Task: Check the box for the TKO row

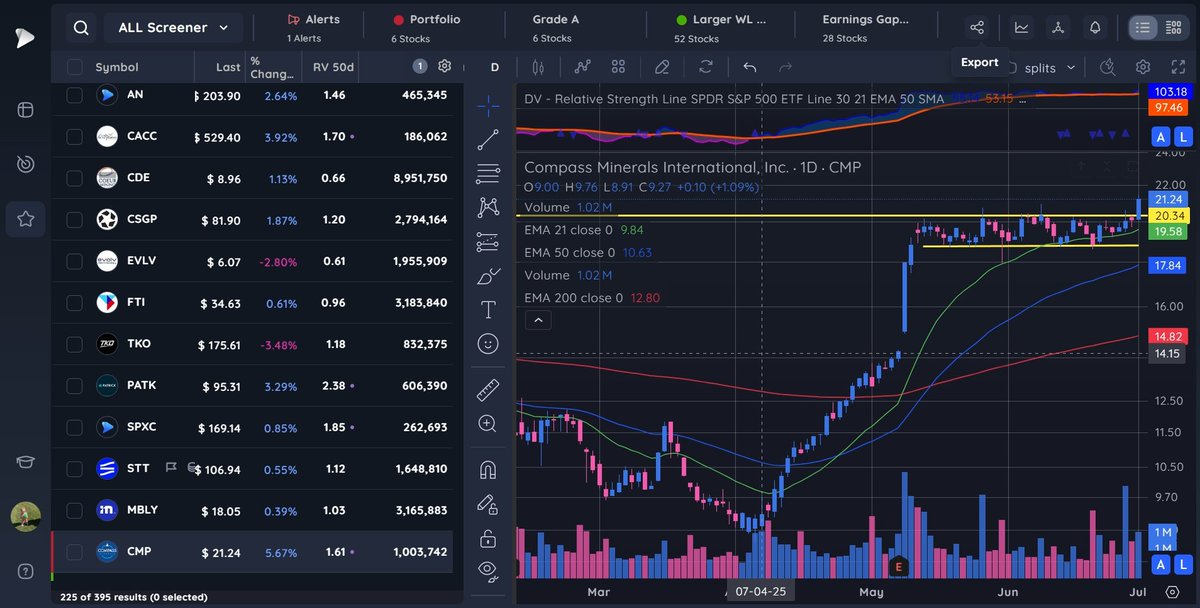Action: (x=74, y=344)
